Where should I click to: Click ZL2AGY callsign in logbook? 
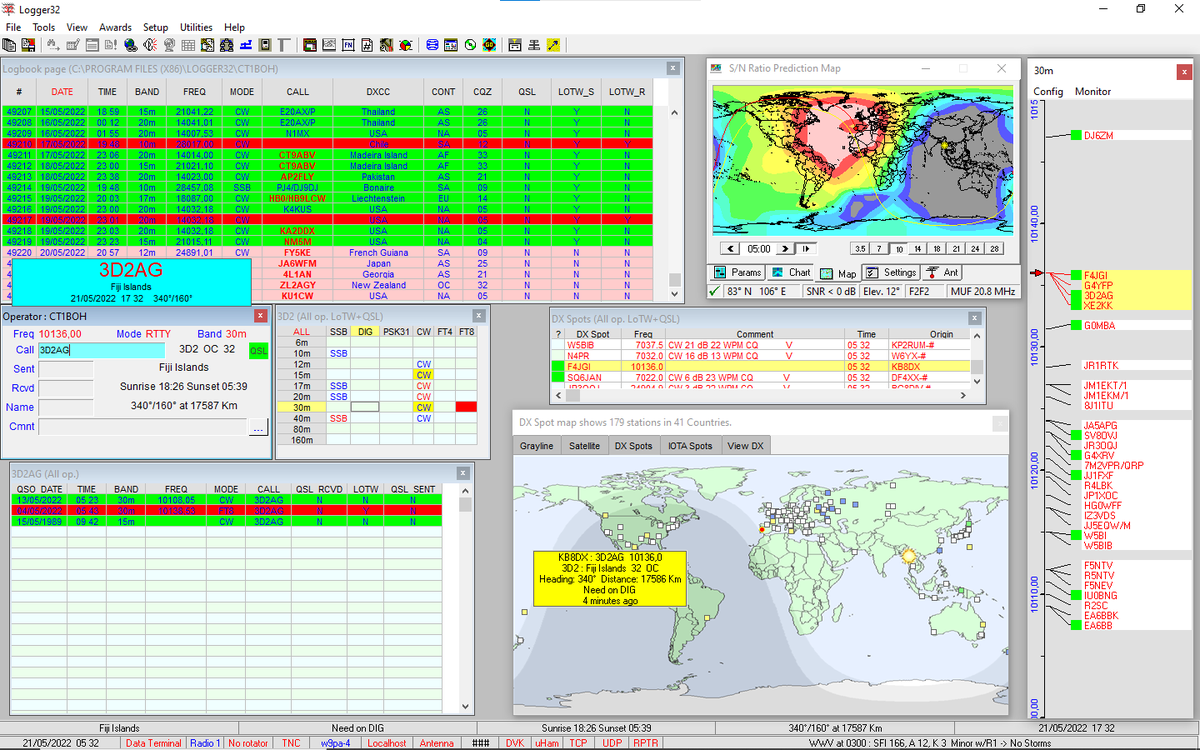click(x=298, y=285)
